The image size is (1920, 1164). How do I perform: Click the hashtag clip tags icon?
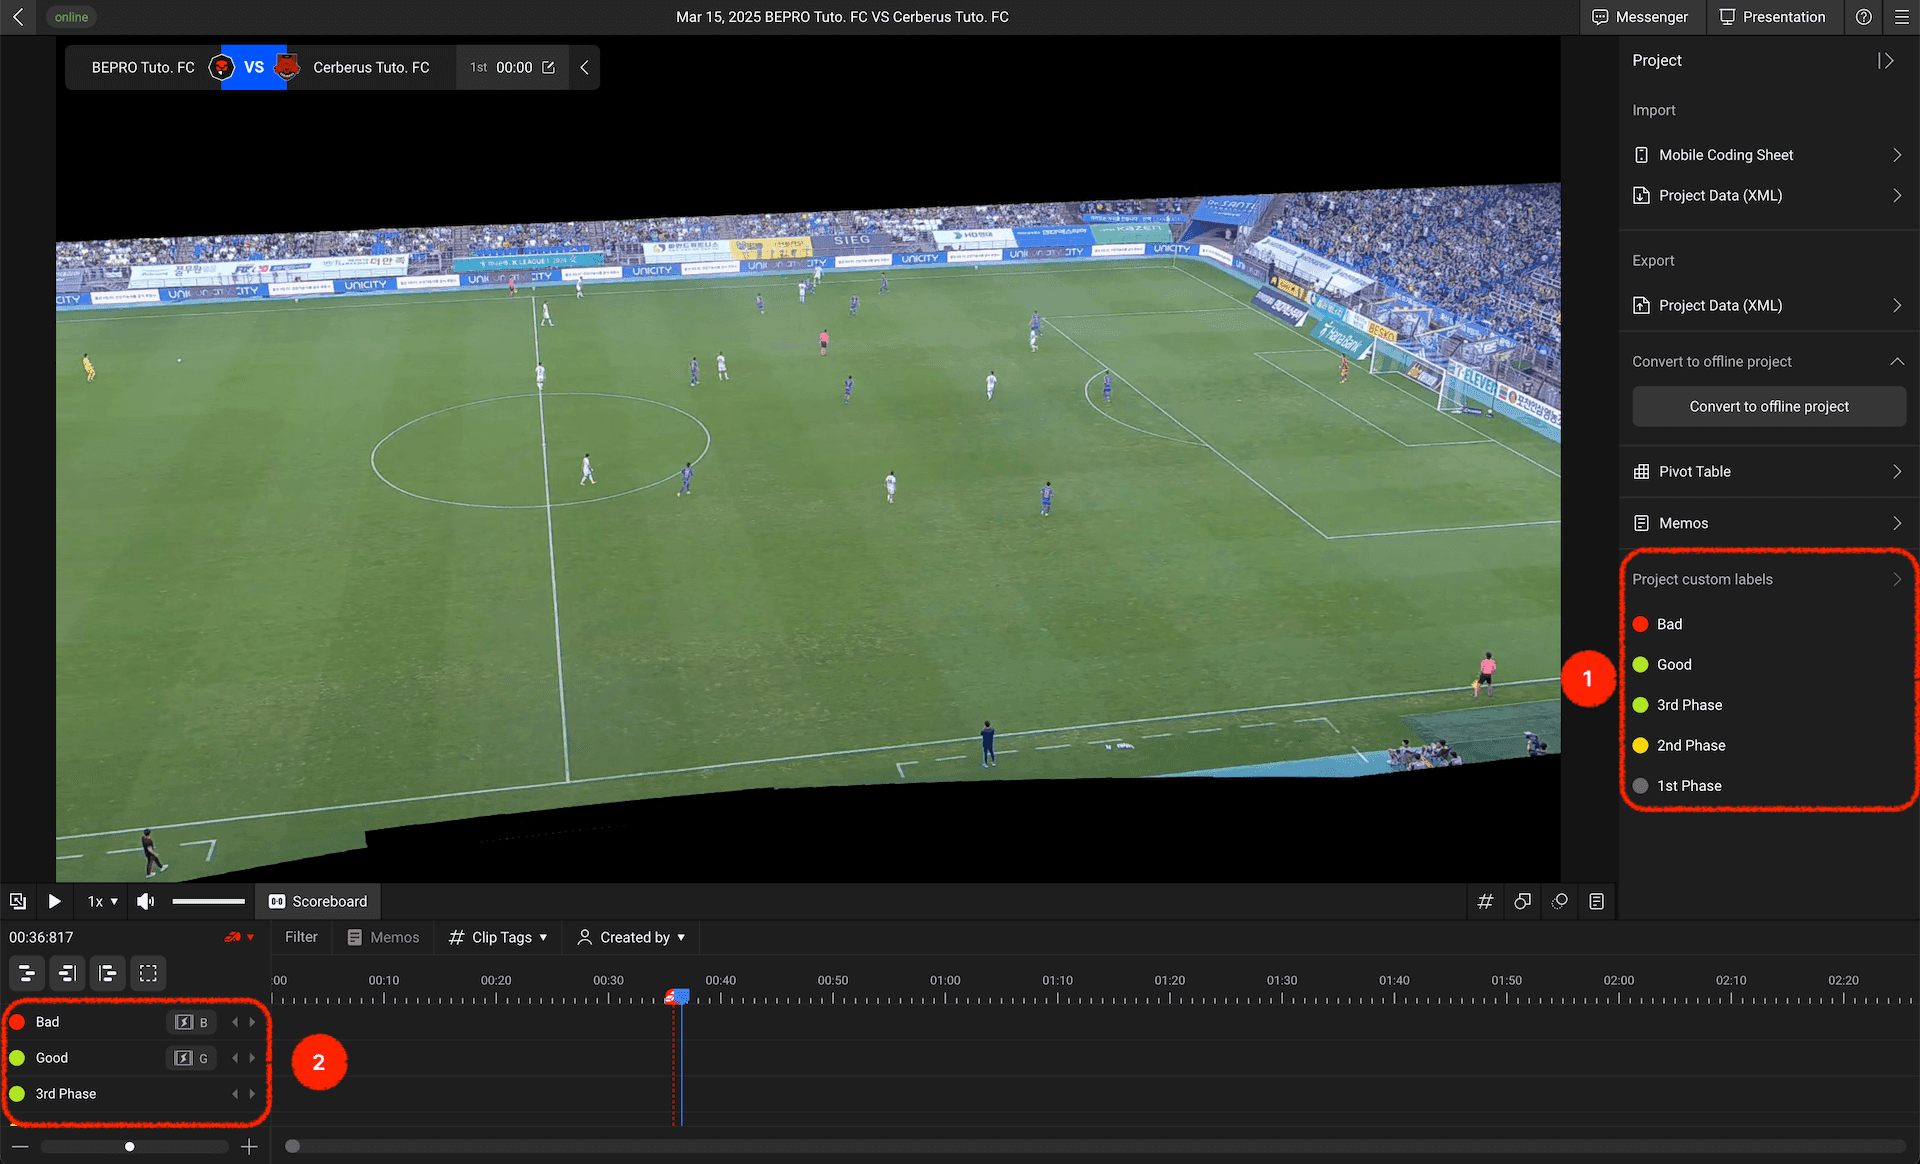point(1485,901)
